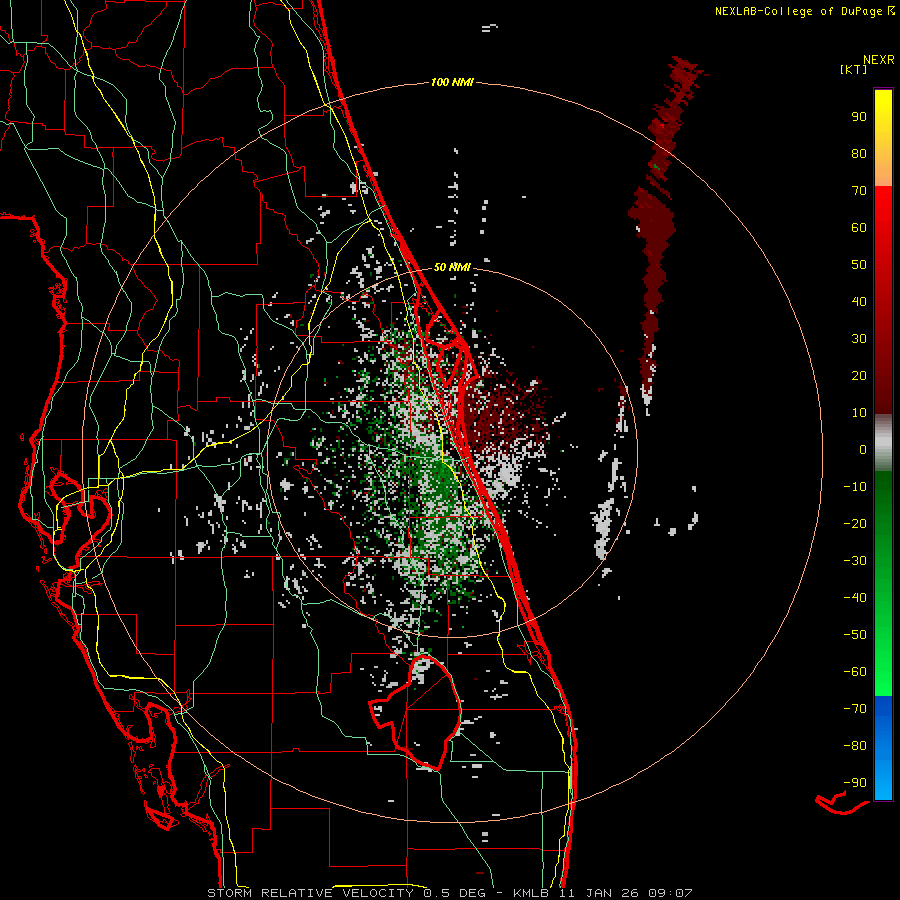
Task: Click the 70 knot legend value
Action: [x=859, y=191]
